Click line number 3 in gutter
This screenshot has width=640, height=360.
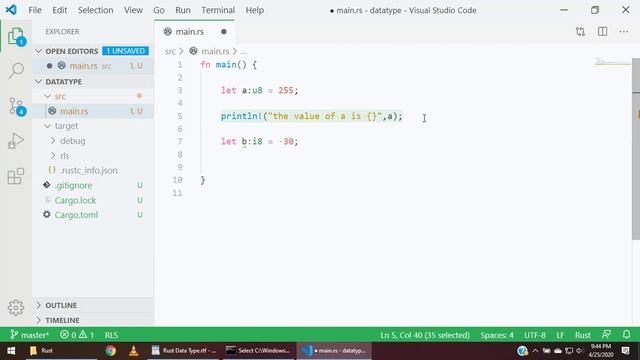180,90
